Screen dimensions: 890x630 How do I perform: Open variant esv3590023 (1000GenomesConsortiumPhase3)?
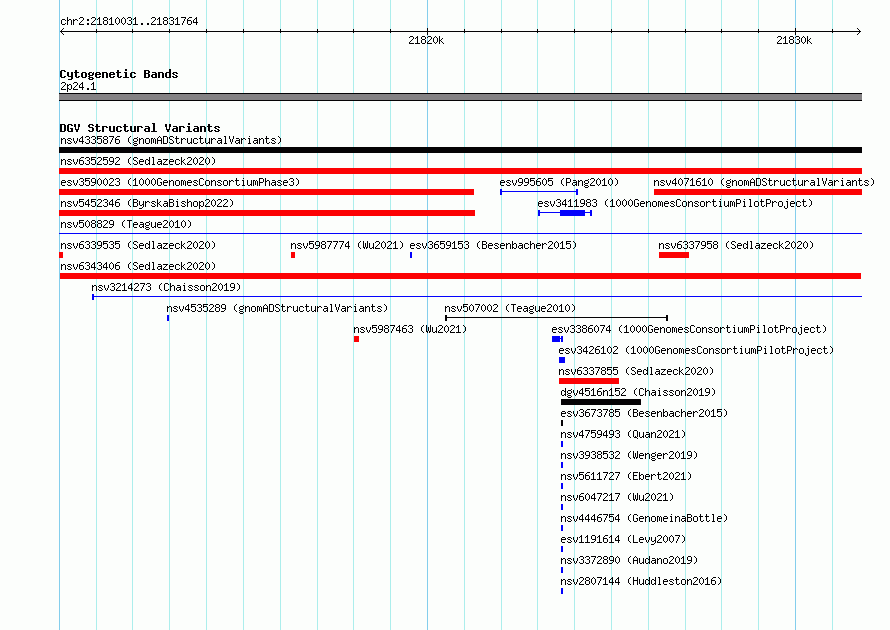tap(180, 182)
